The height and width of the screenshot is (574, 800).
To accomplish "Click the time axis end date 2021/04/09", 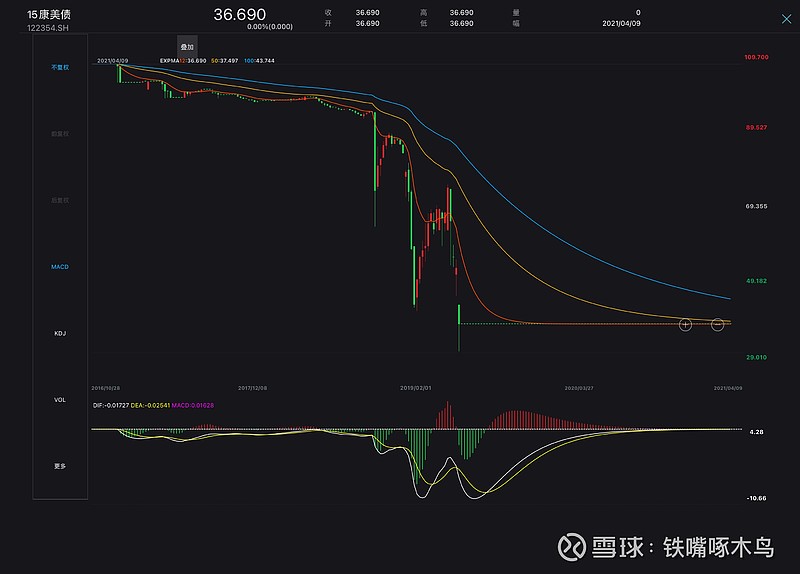I will (728, 388).
